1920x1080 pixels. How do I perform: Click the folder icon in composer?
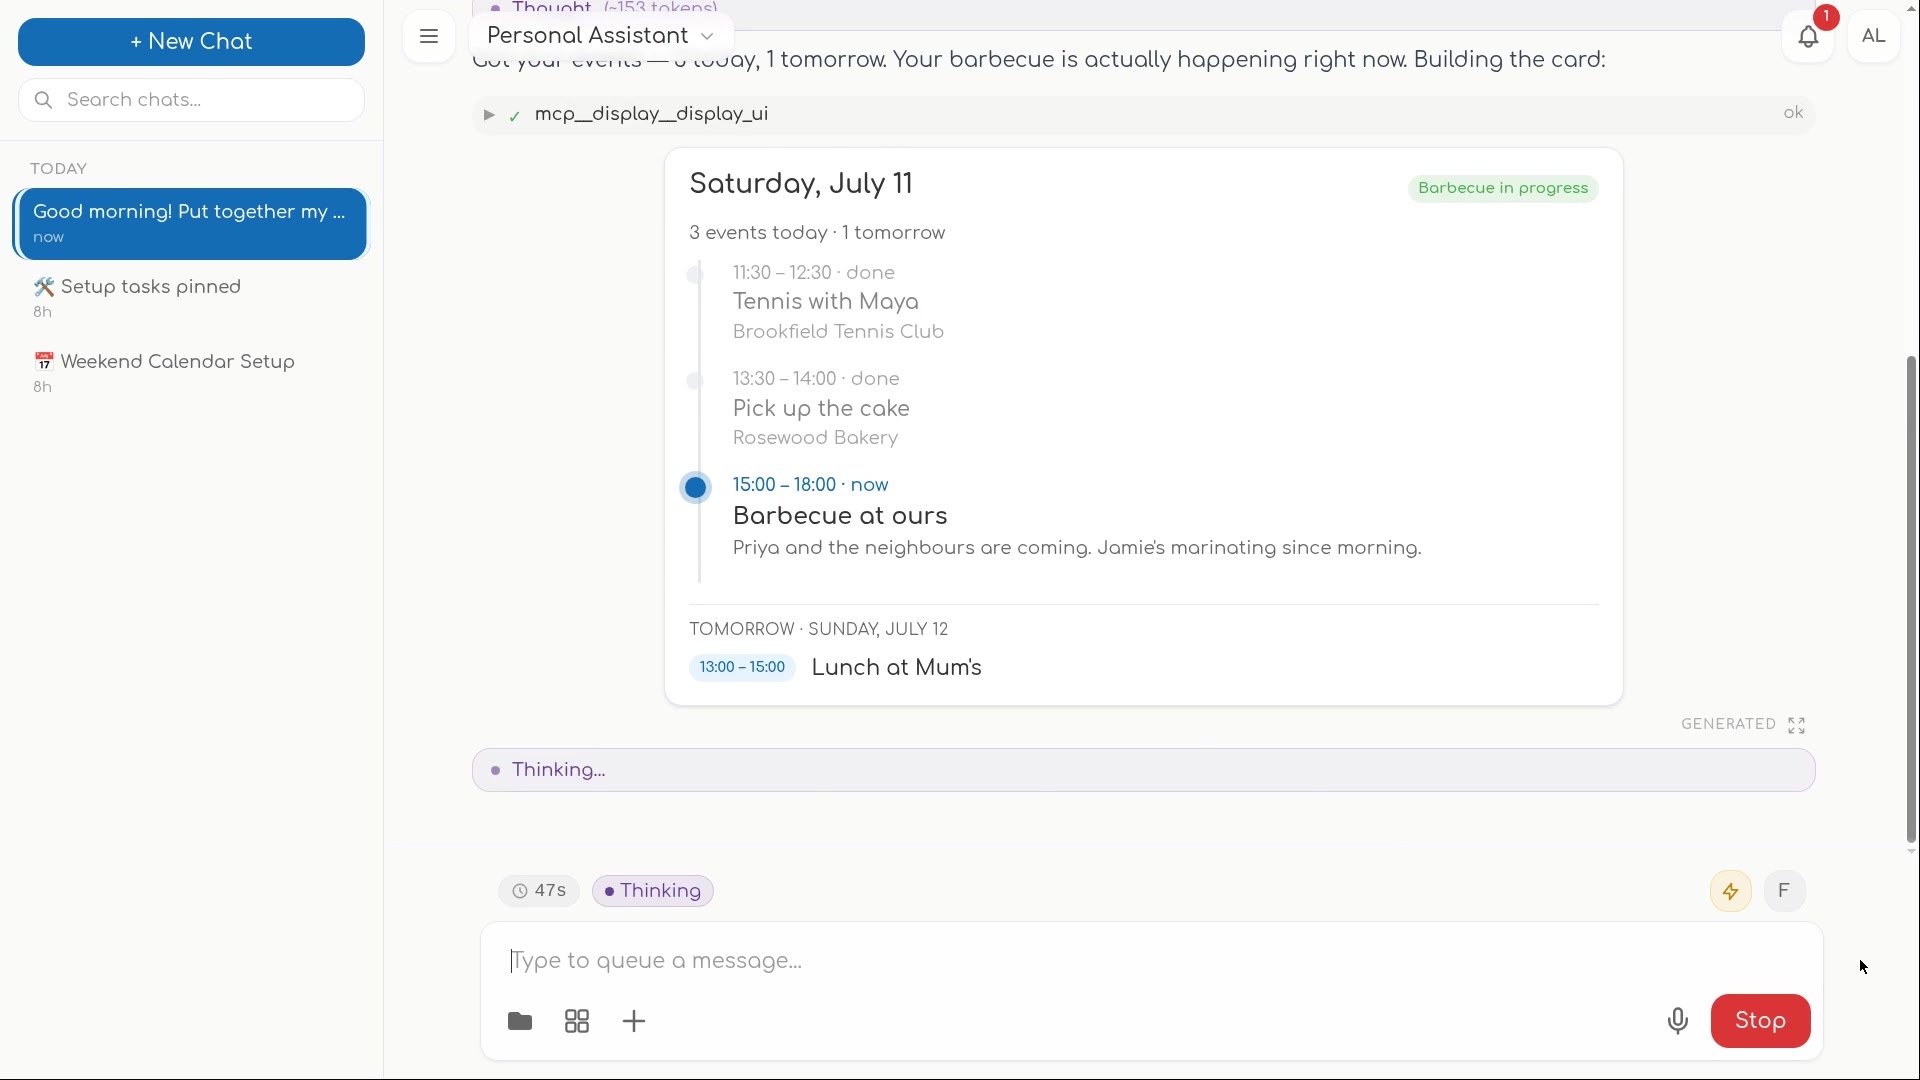[x=520, y=1021]
